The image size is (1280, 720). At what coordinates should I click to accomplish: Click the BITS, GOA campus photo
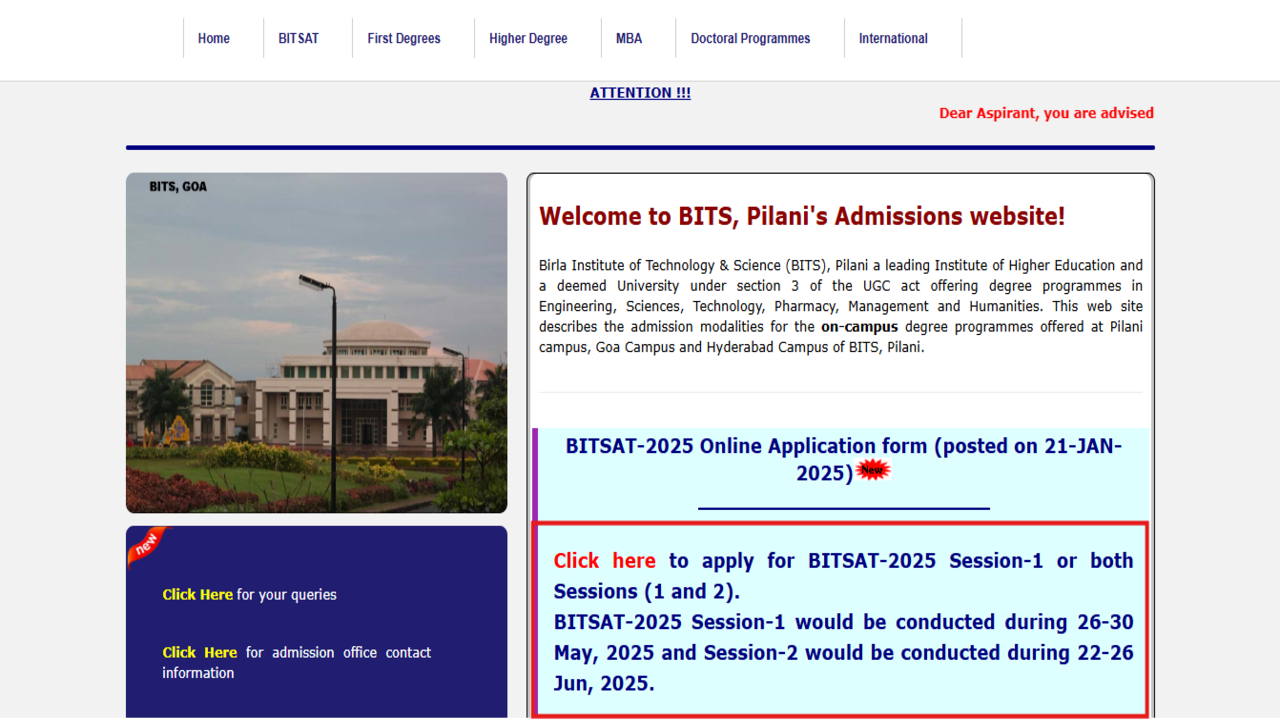click(316, 343)
